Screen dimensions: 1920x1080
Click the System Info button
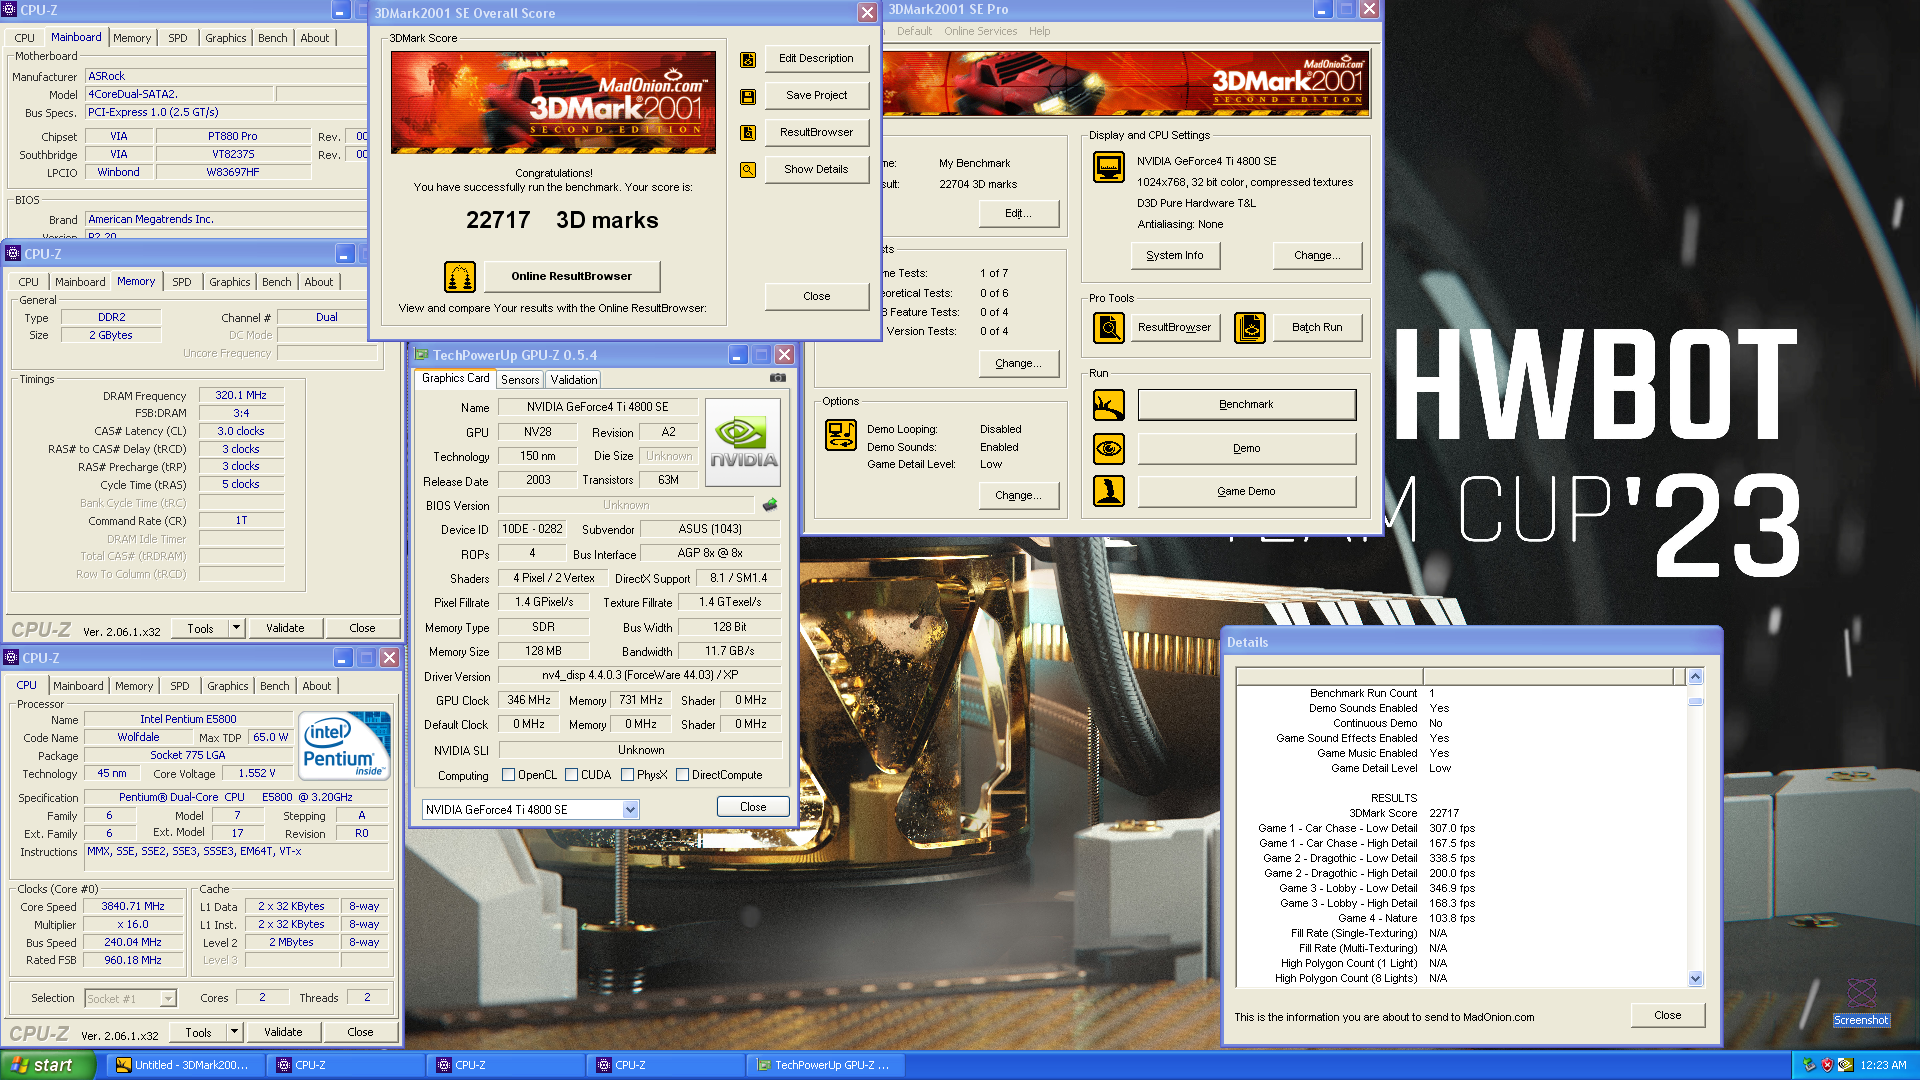tap(1174, 256)
